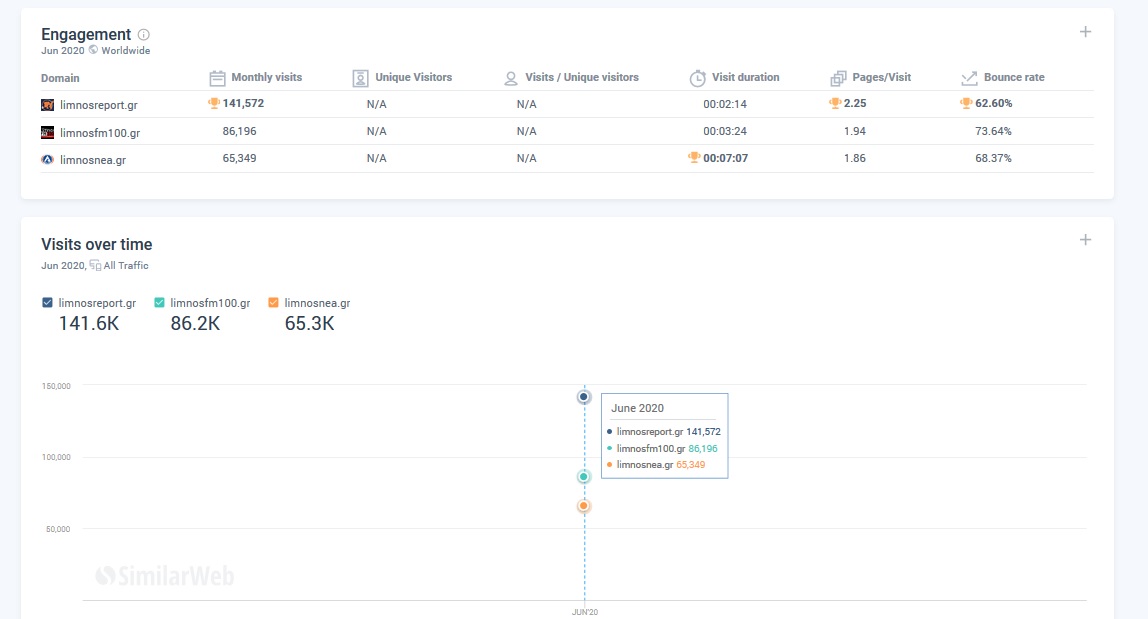Disable the limnosnea.gr series checkbox
Screen dimensions: 1148x619
(273, 303)
